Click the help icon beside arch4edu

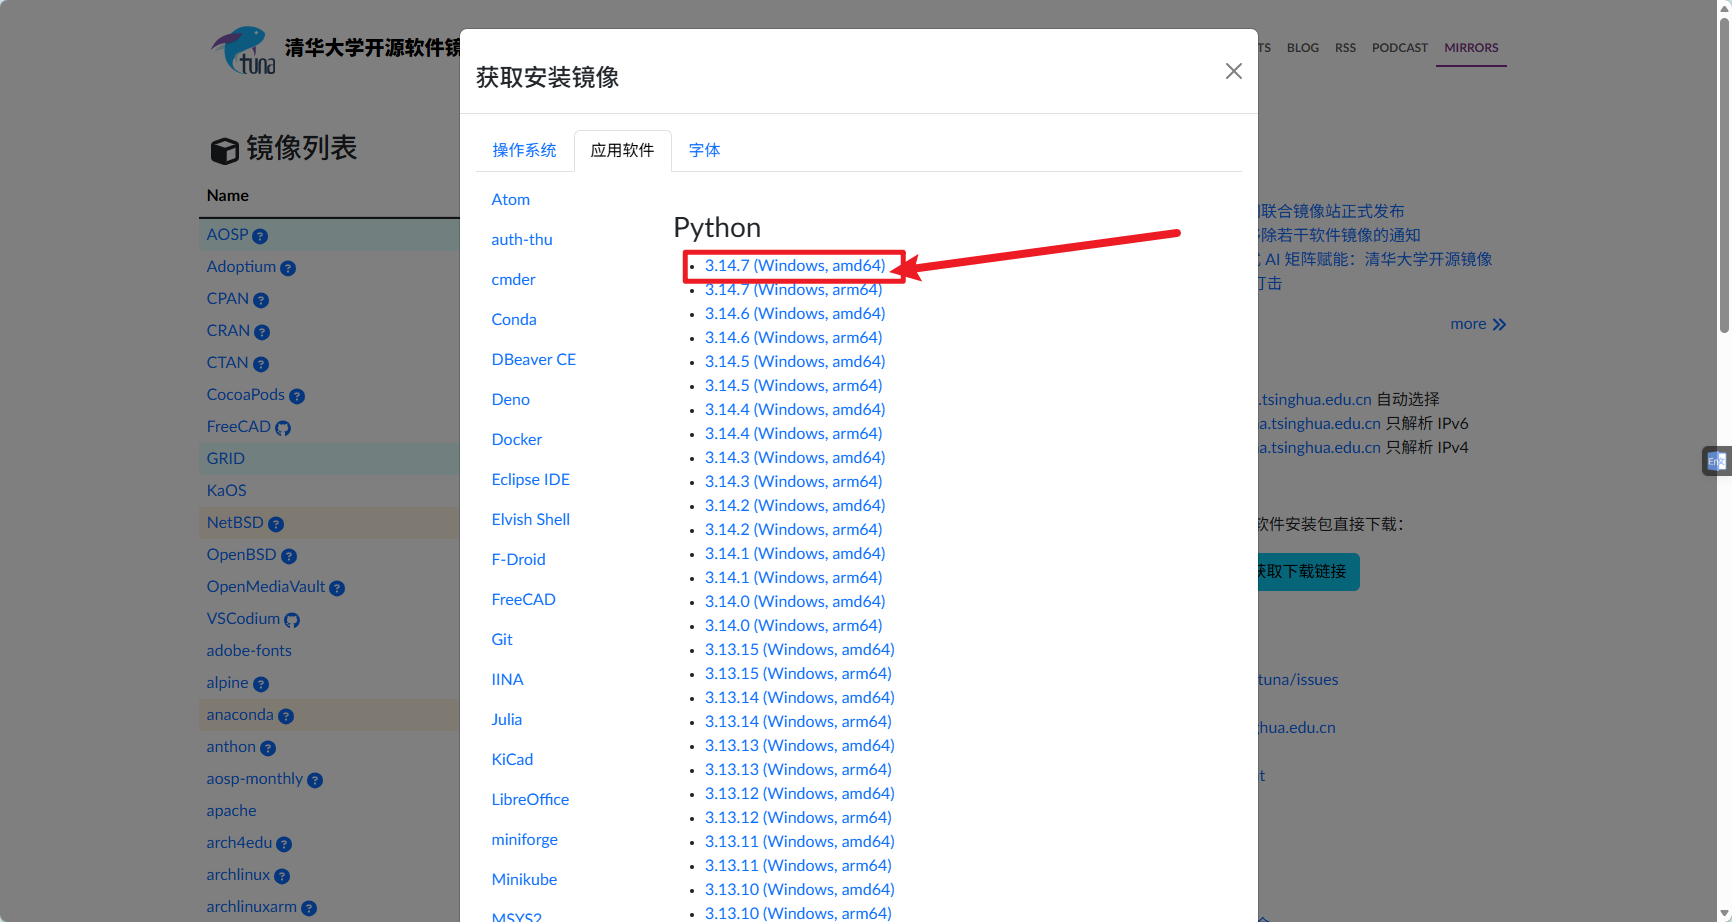[x=284, y=844]
